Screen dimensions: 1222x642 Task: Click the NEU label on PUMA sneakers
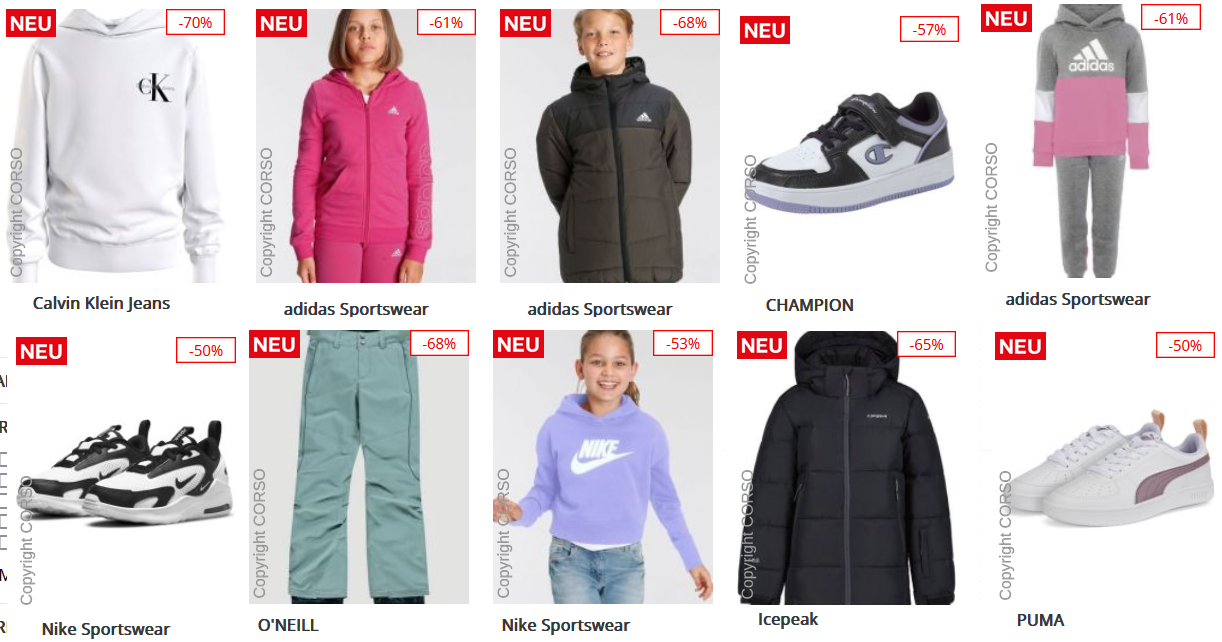pyautogui.click(x=1020, y=347)
